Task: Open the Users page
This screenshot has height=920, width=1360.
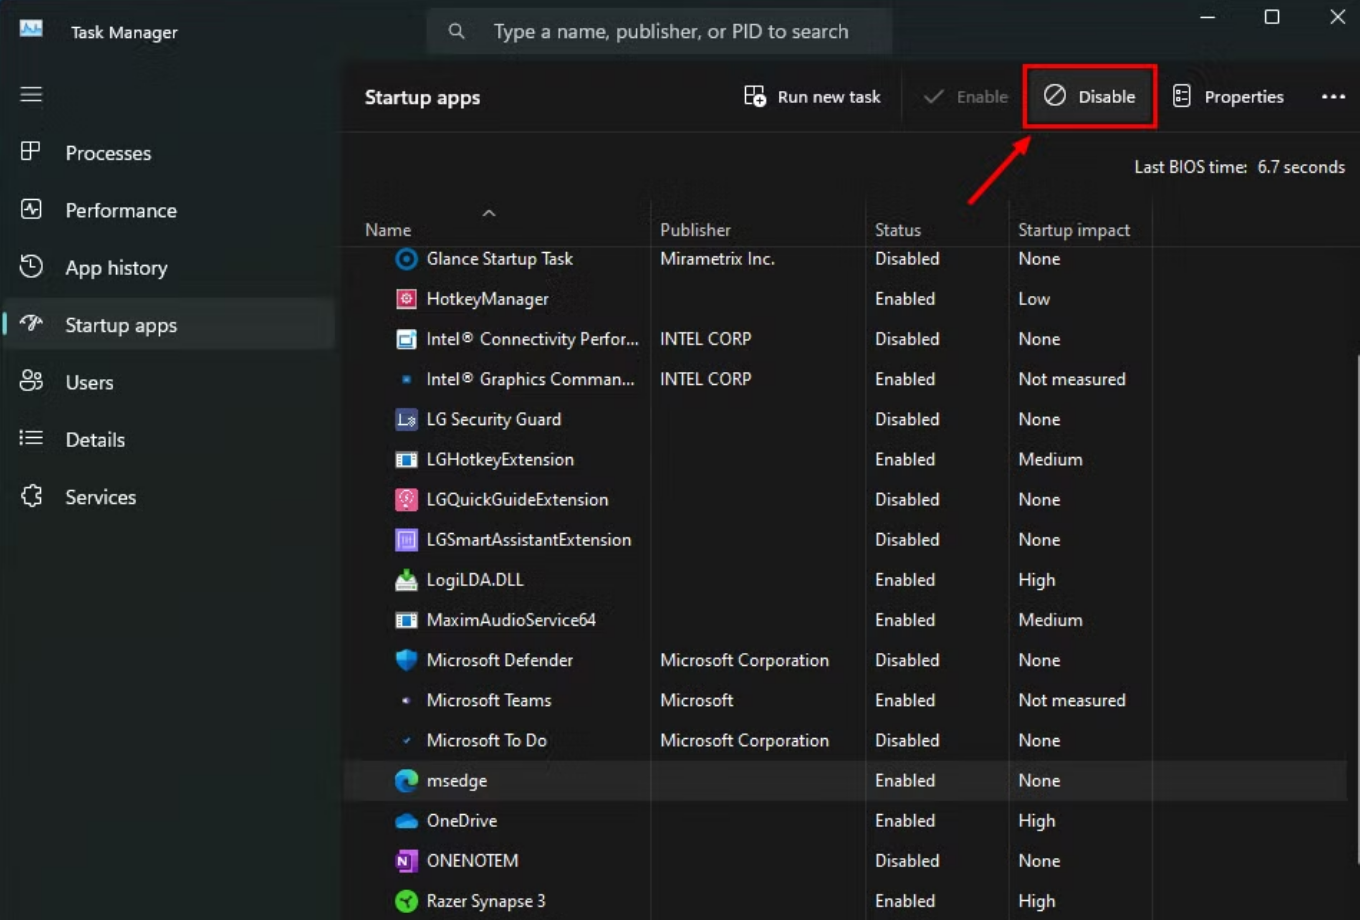Action: click(x=170, y=382)
